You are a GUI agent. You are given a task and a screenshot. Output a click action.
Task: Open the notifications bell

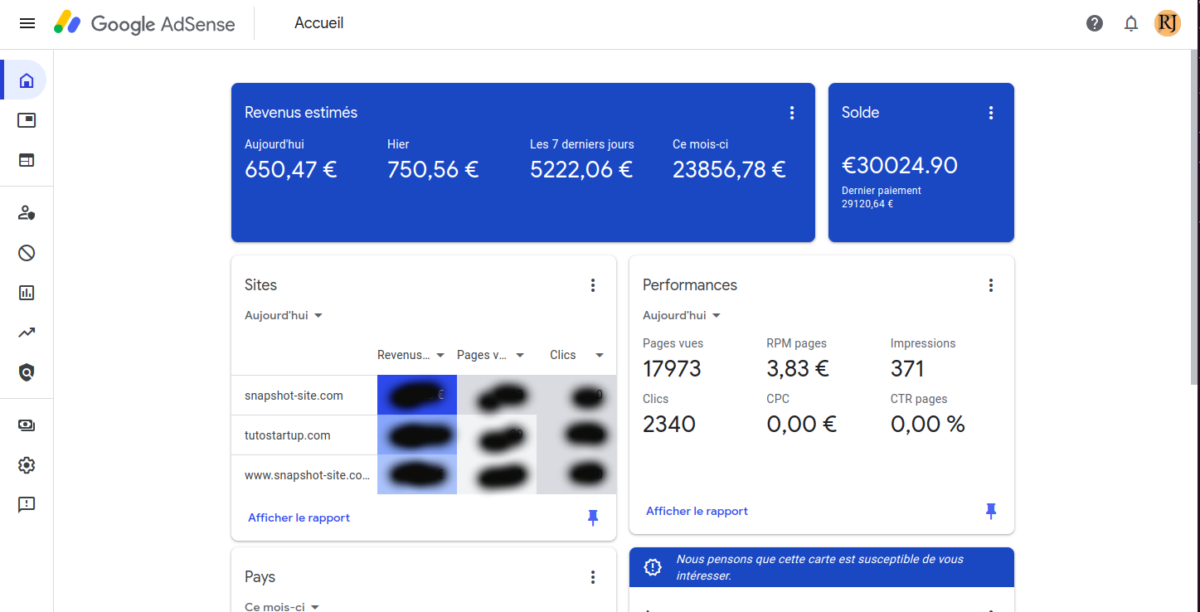pyautogui.click(x=1131, y=23)
